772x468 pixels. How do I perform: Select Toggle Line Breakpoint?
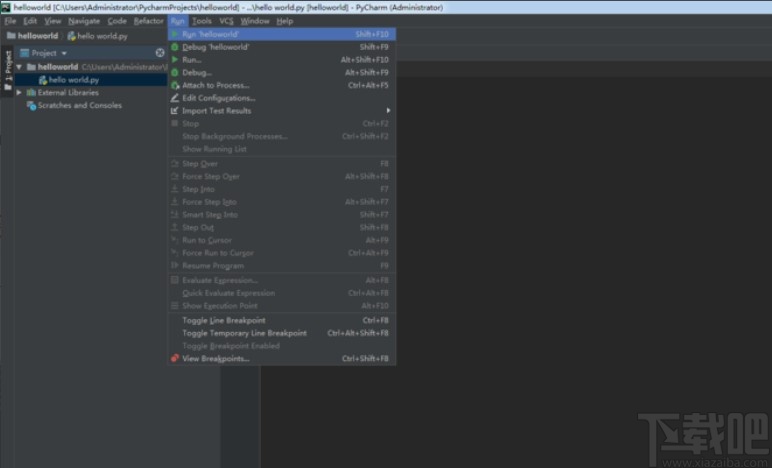coord(282,320)
